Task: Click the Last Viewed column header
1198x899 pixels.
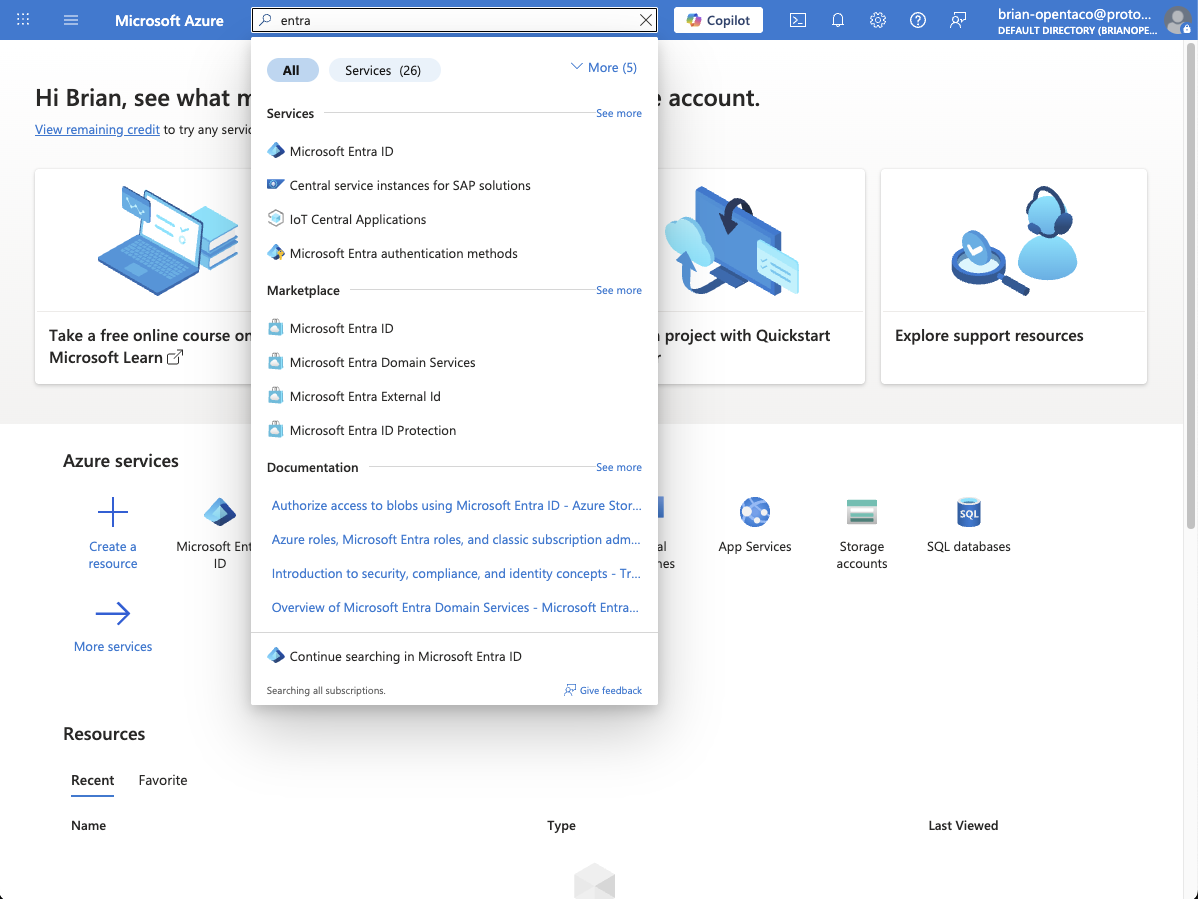Action: click(x=963, y=826)
